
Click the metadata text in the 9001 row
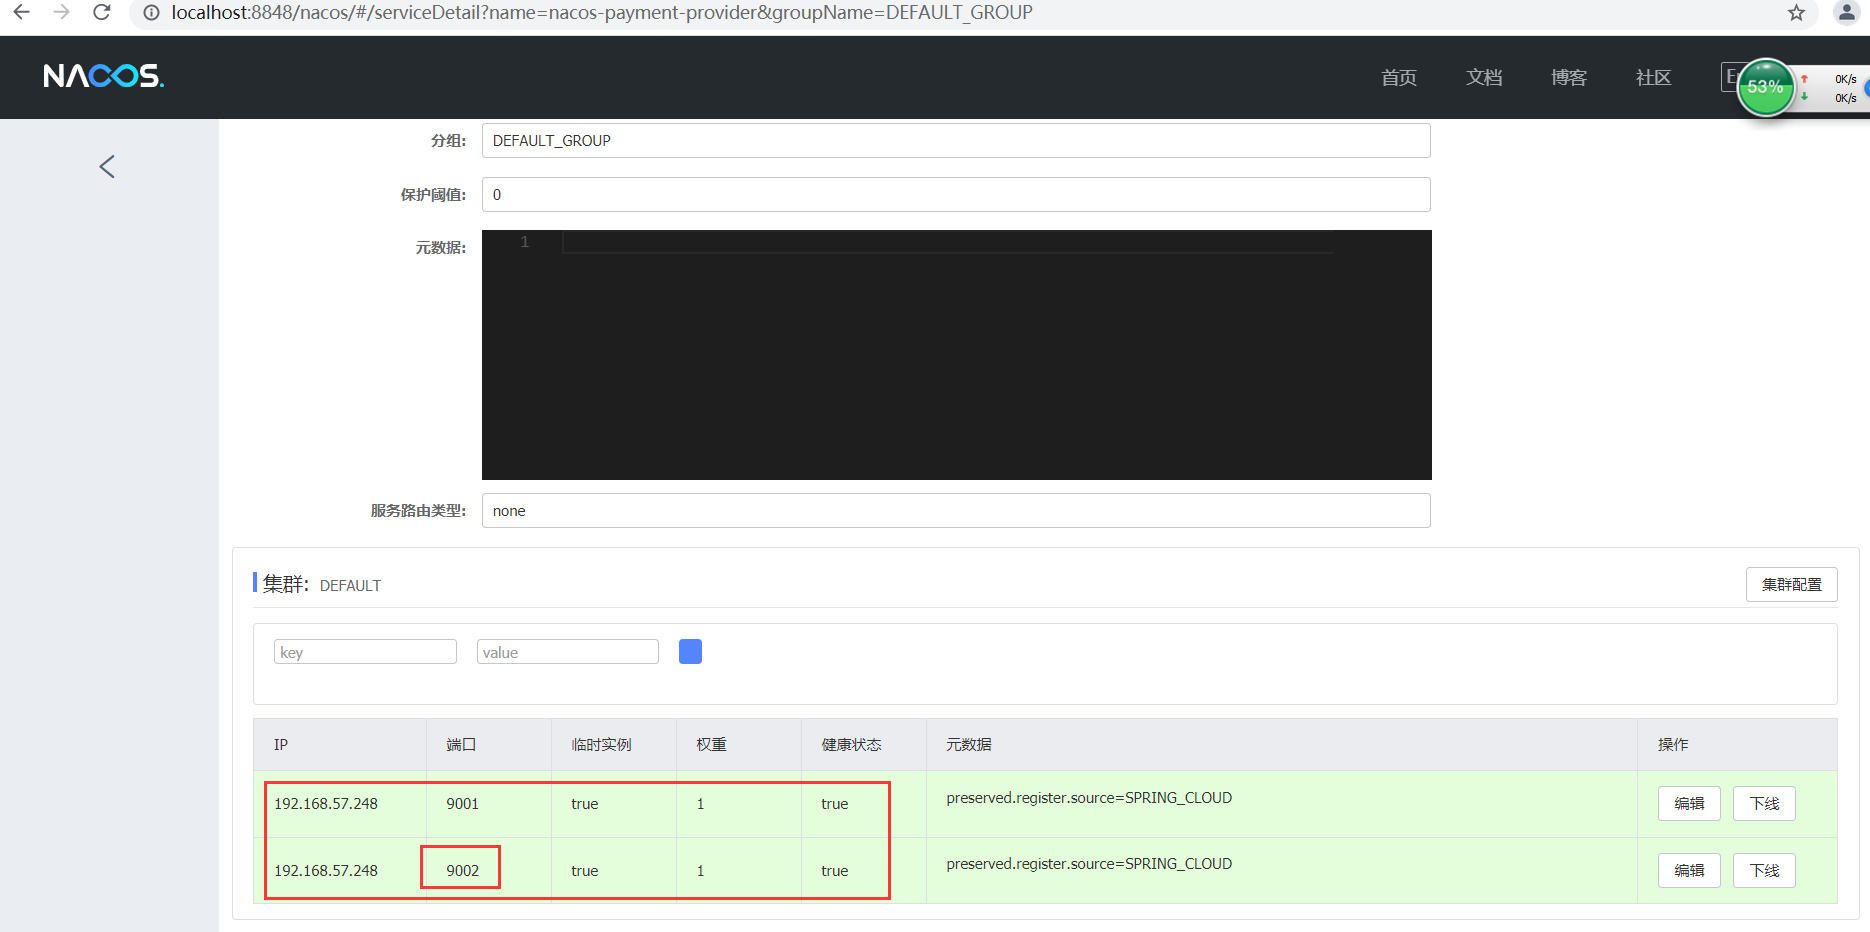(1089, 798)
